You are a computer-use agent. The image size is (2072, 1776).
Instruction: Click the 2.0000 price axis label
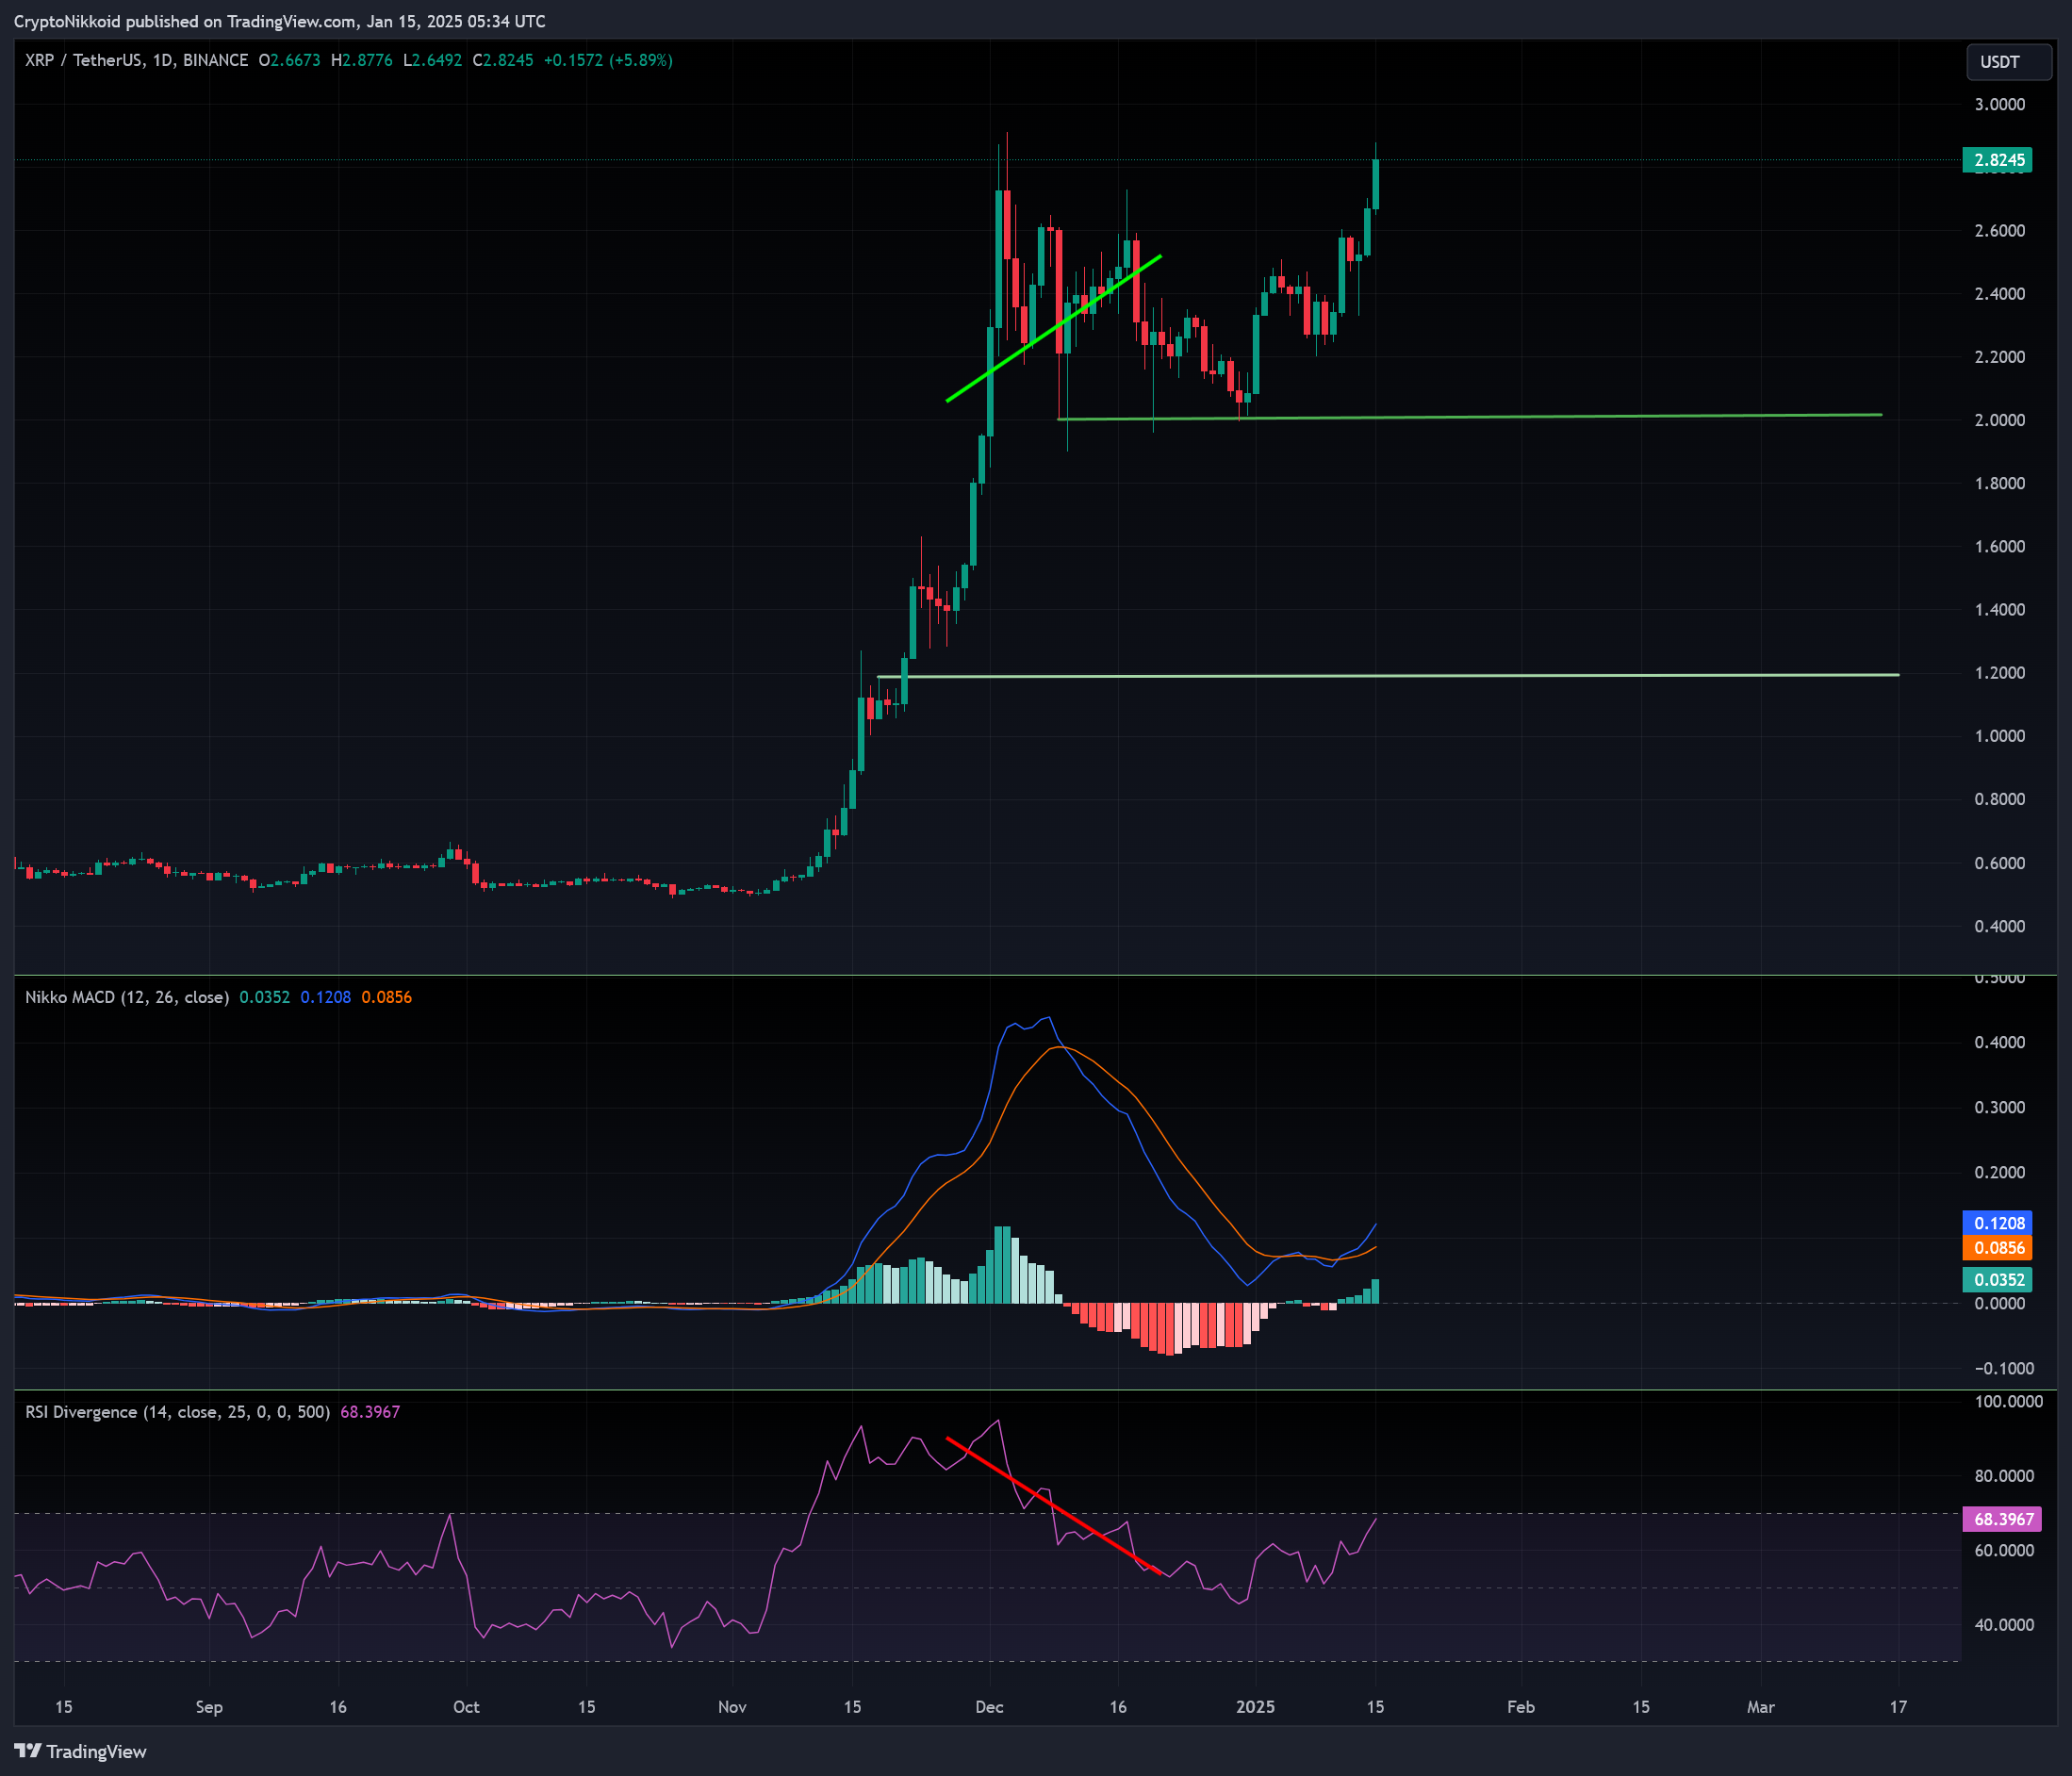(x=1999, y=420)
